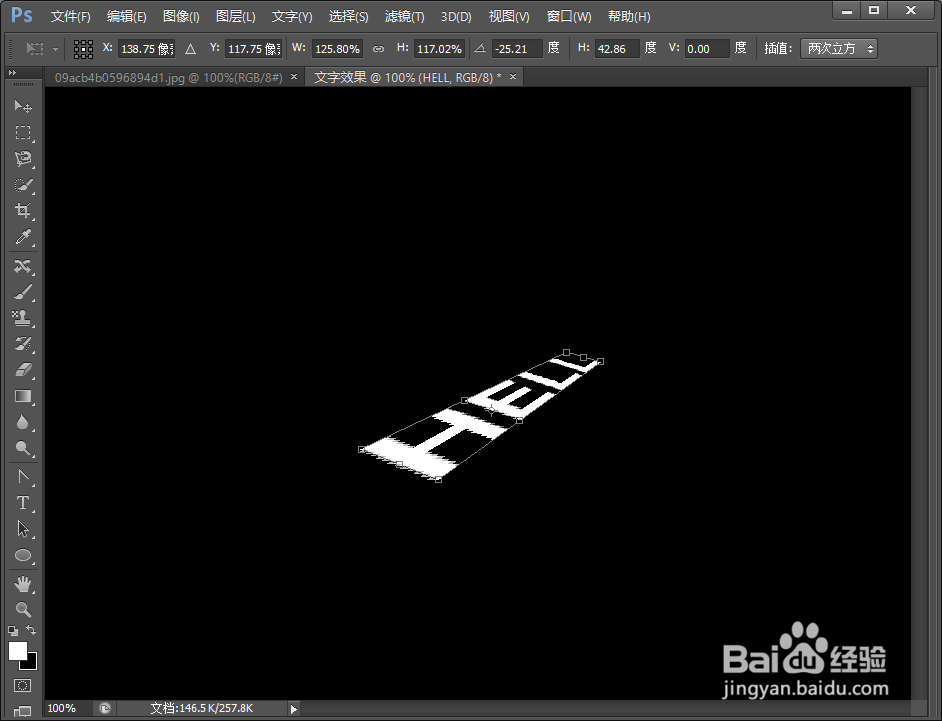This screenshot has width=942, height=721.
Task: Click the black background color swatch
Action: point(30,663)
